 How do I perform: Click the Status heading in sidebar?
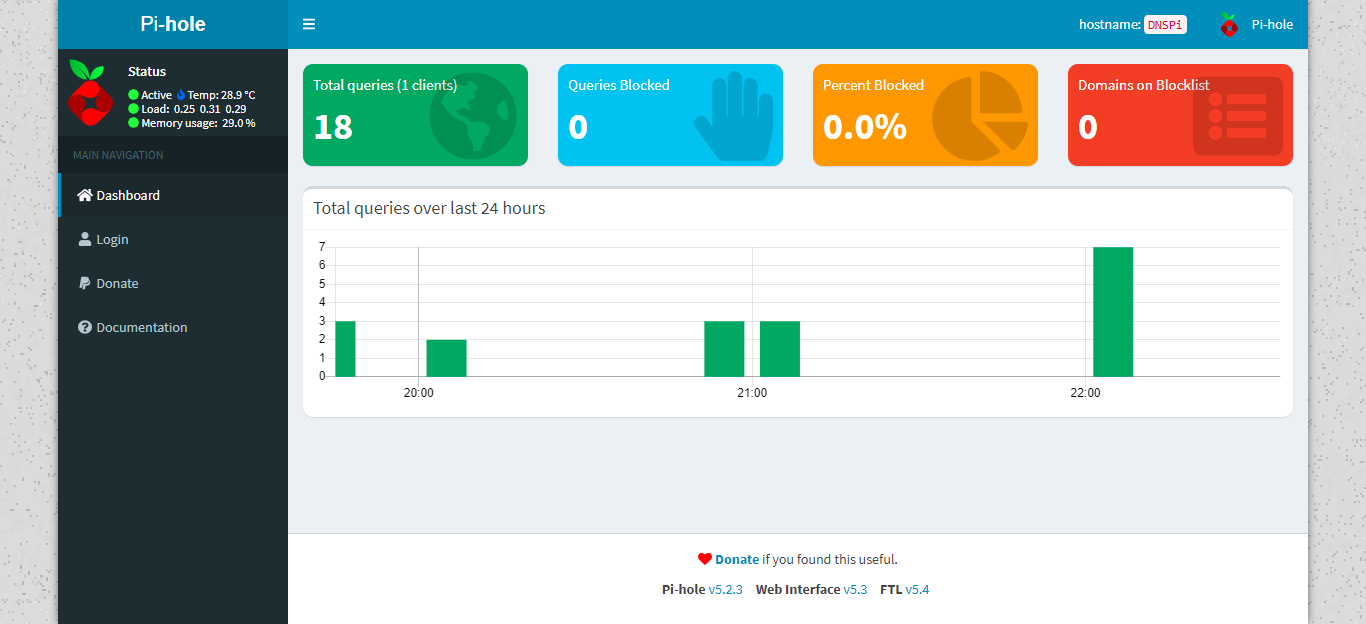point(147,71)
